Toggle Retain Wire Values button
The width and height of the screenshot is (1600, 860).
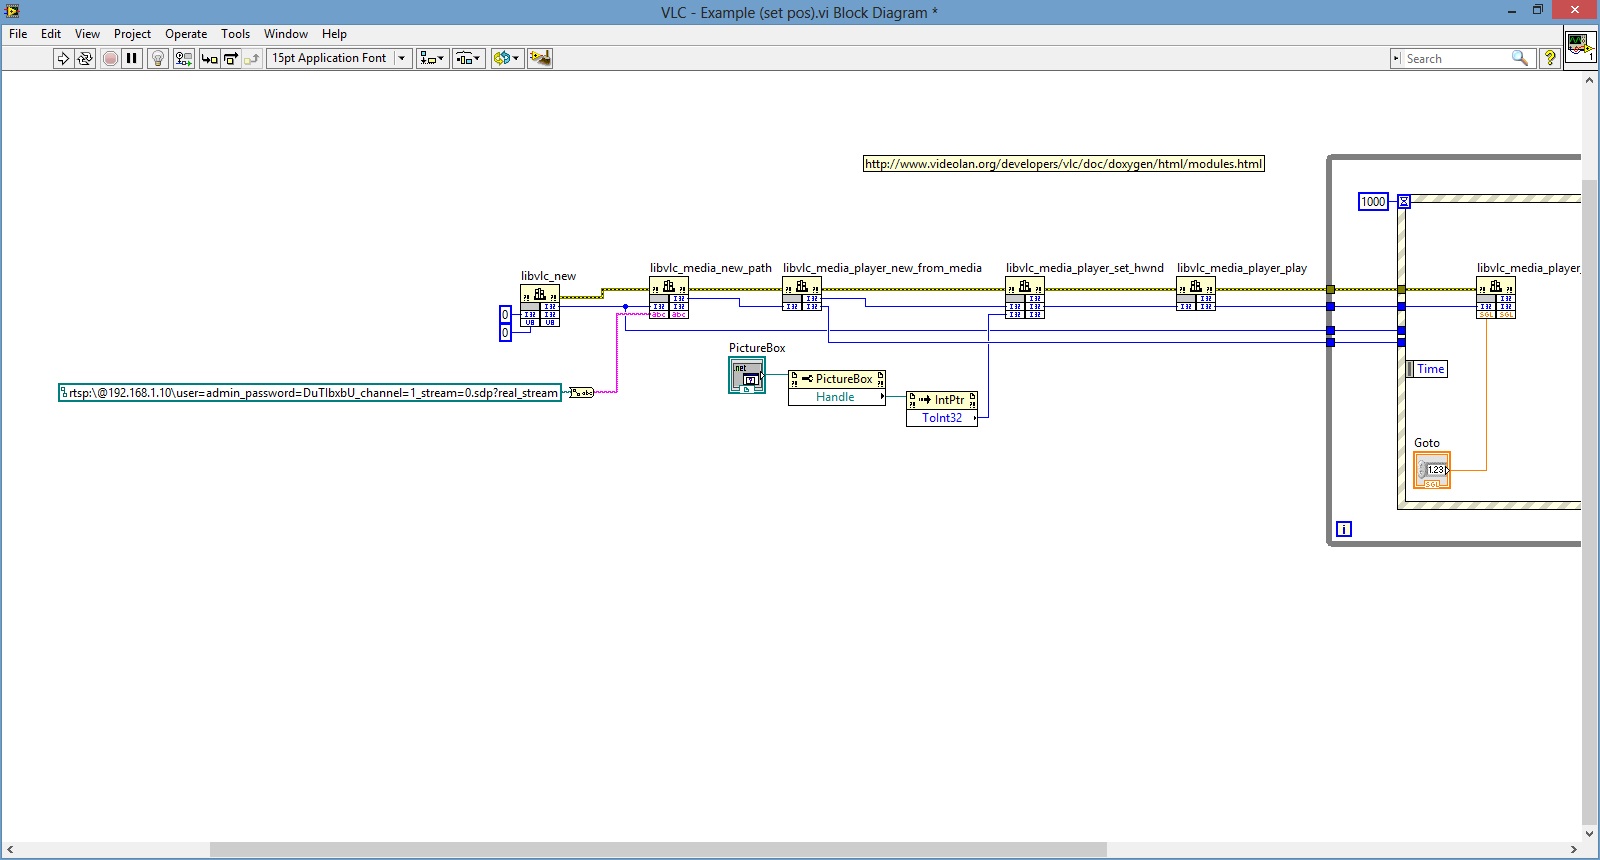pos(183,58)
